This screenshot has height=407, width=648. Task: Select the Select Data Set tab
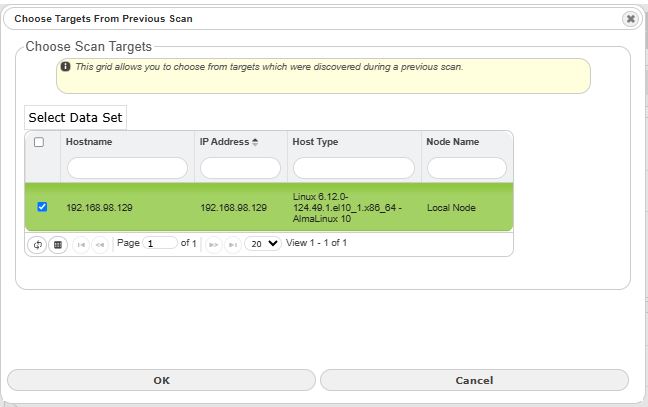pyautogui.click(x=75, y=117)
